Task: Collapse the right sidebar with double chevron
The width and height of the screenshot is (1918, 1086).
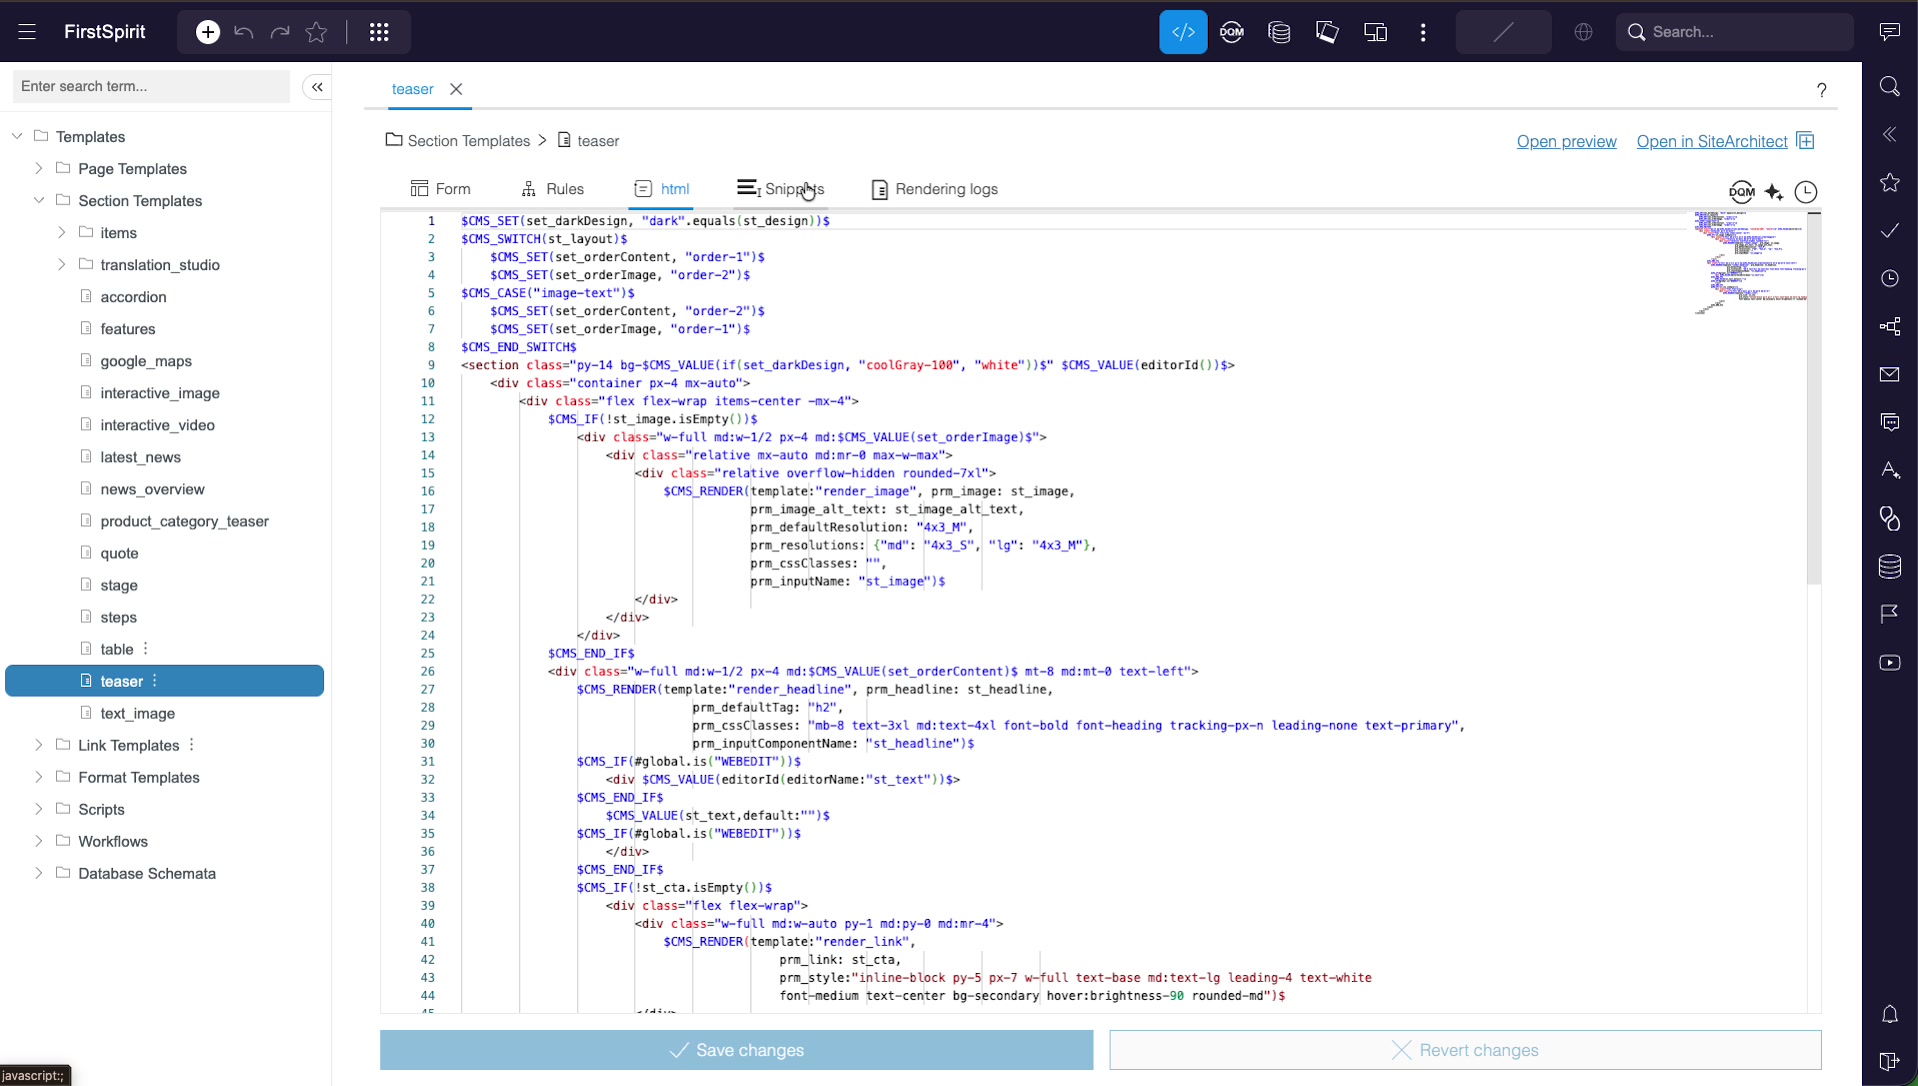Action: point(1889,134)
